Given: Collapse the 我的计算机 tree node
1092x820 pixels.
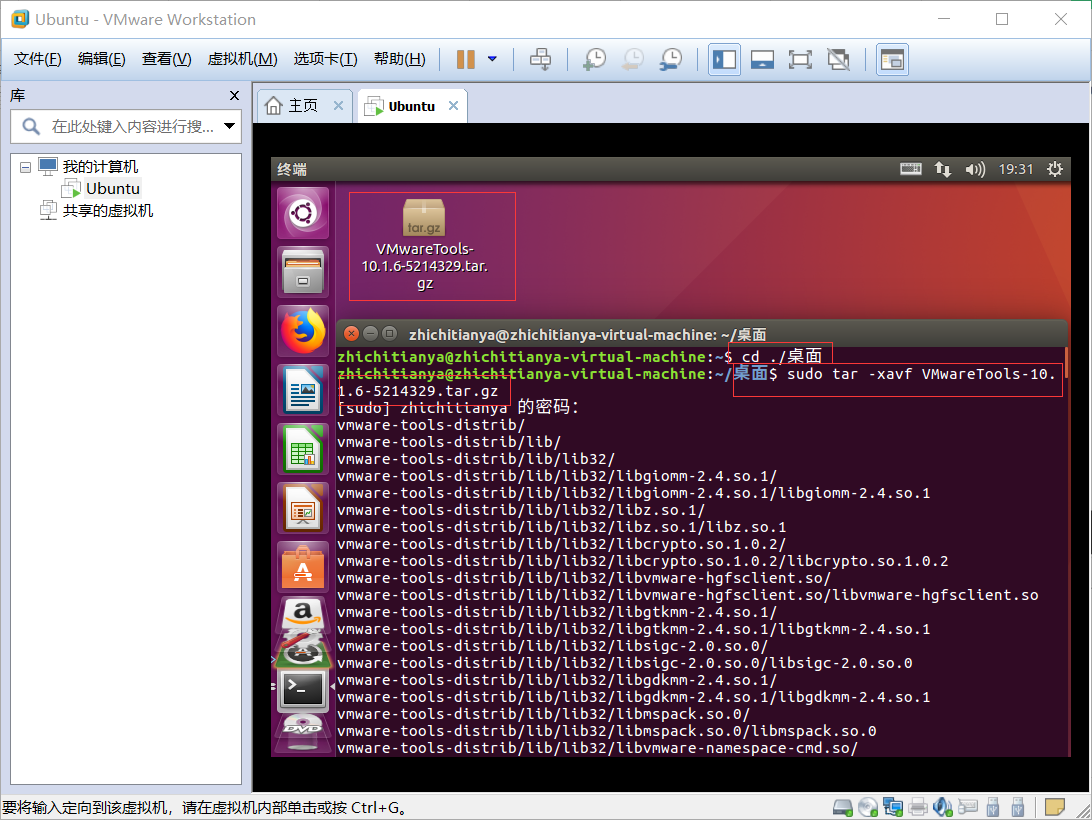Looking at the screenshot, I should tap(25, 167).
